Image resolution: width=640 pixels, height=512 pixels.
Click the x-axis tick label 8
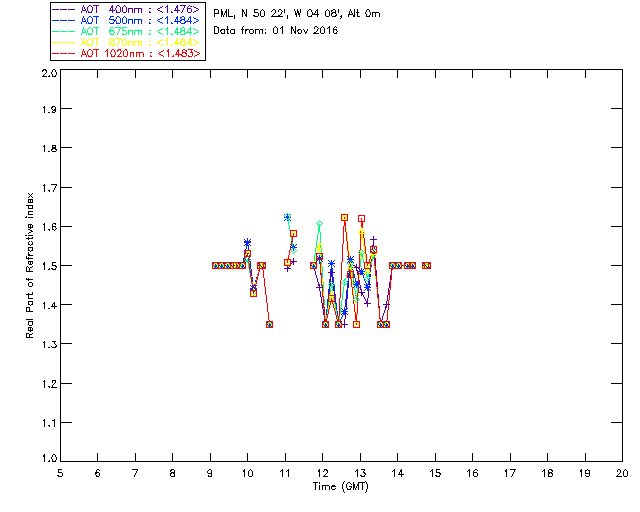[x=173, y=473]
